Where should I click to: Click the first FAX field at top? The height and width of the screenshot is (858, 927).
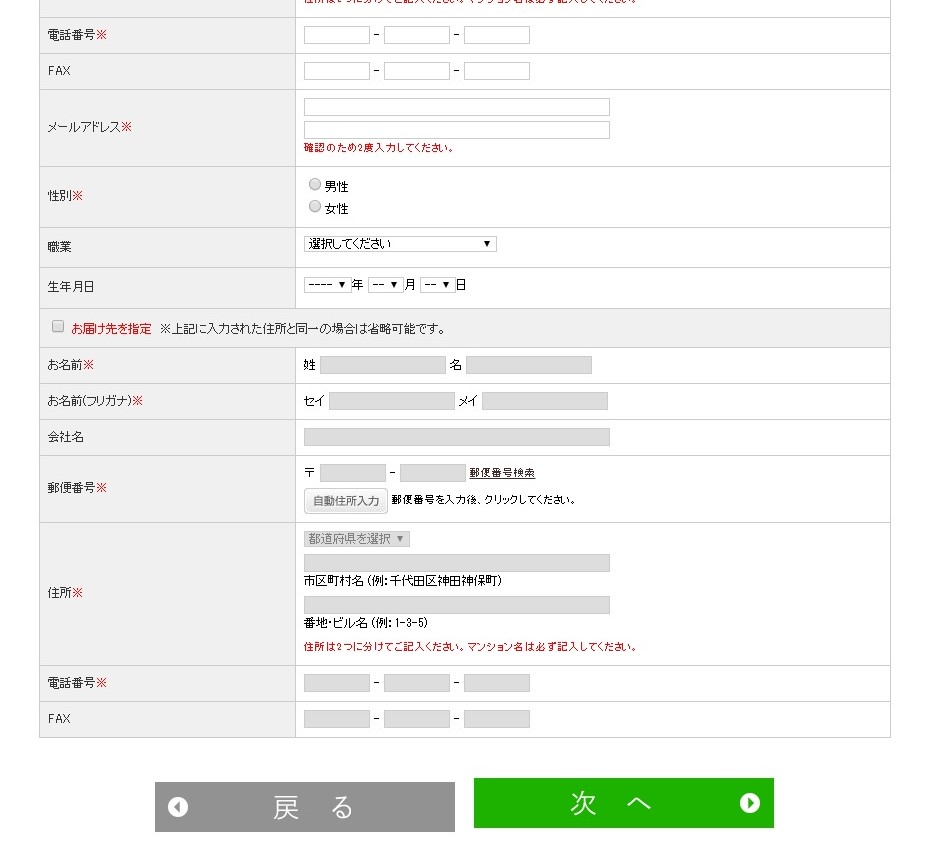[x=337, y=71]
